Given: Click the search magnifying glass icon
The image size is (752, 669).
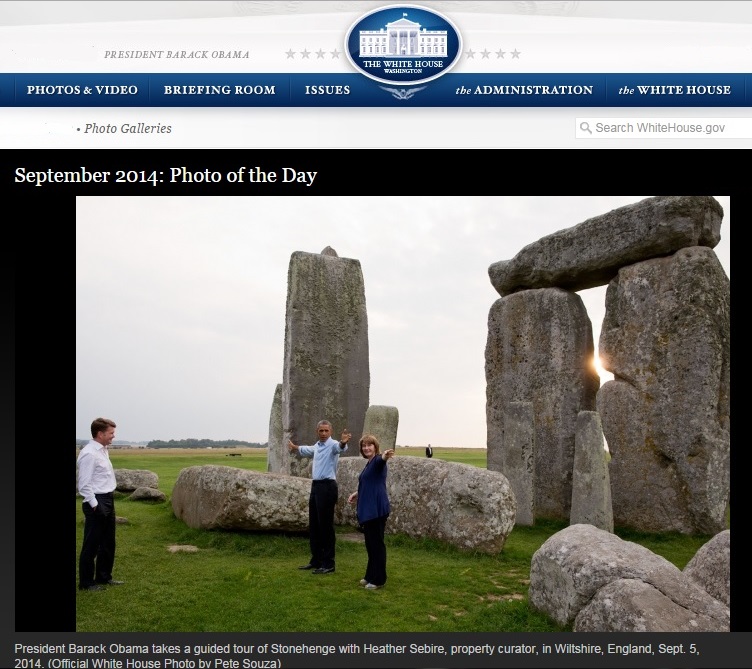Looking at the screenshot, I should pyautogui.click(x=586, y=128).
